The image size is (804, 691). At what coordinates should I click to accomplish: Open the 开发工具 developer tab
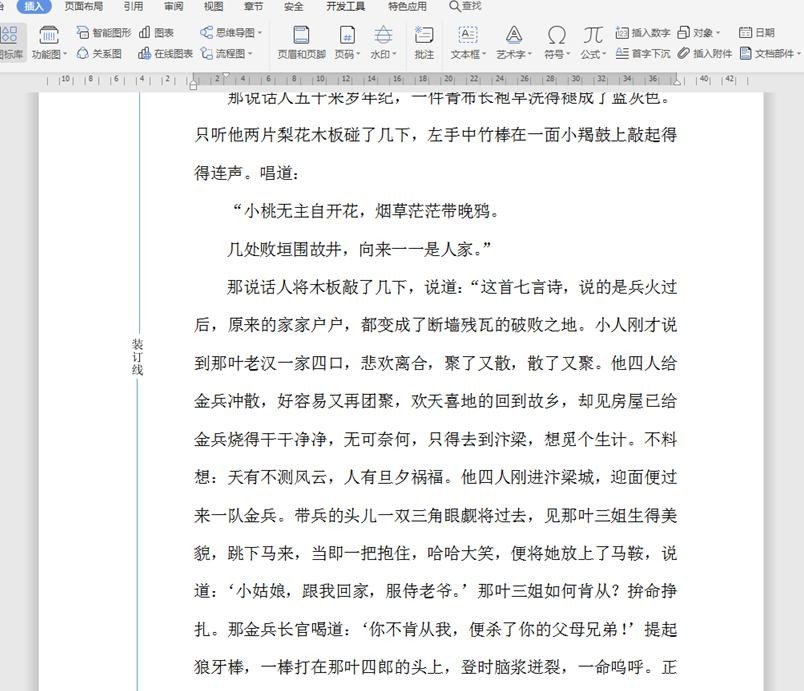point(345,6)
